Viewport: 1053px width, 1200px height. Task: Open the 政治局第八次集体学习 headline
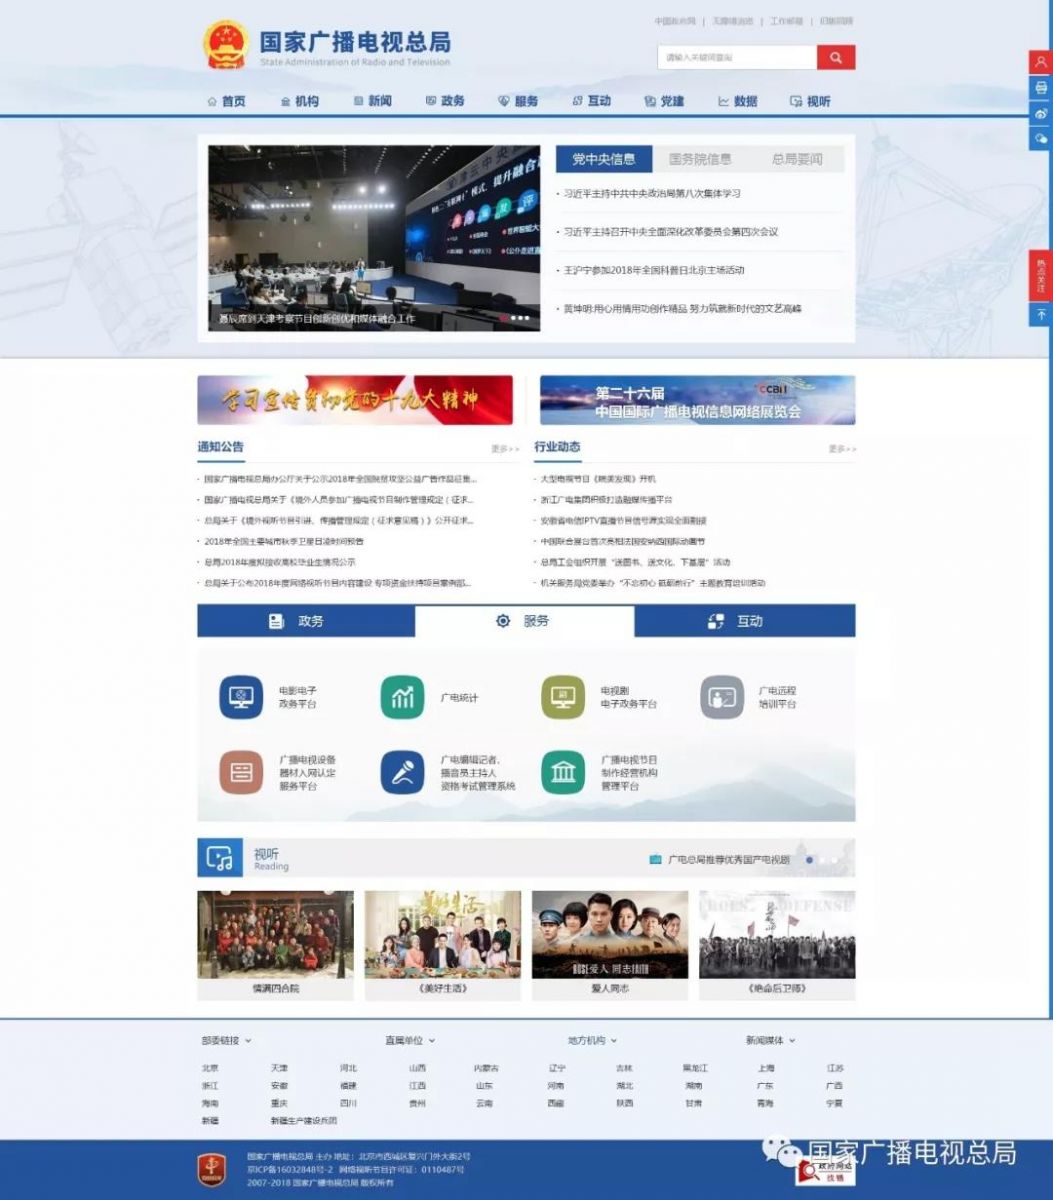(652, 193)
